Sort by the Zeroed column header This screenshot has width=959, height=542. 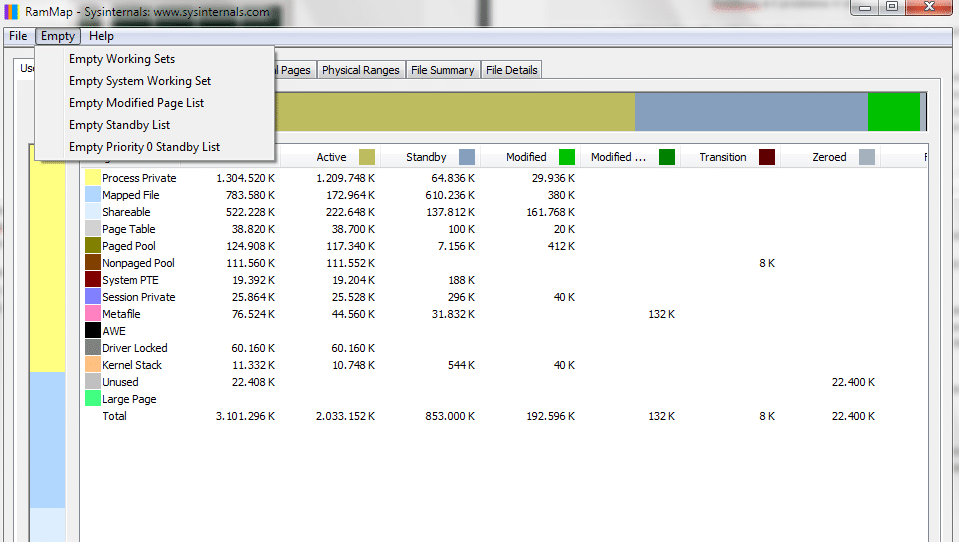click(829, 157)
